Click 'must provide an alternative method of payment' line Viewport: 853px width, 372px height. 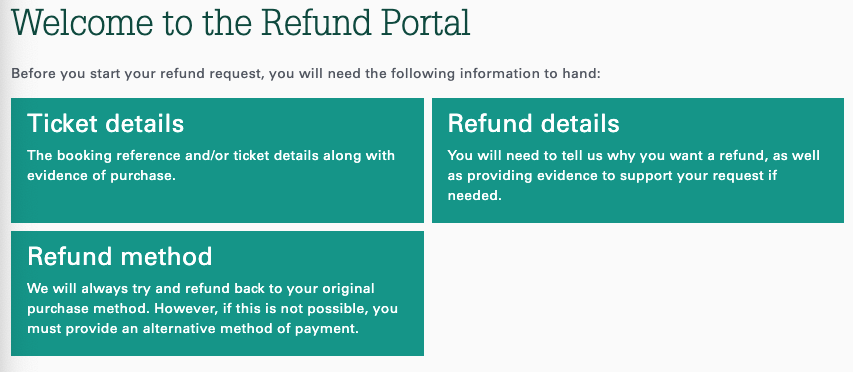pos(193,328)
